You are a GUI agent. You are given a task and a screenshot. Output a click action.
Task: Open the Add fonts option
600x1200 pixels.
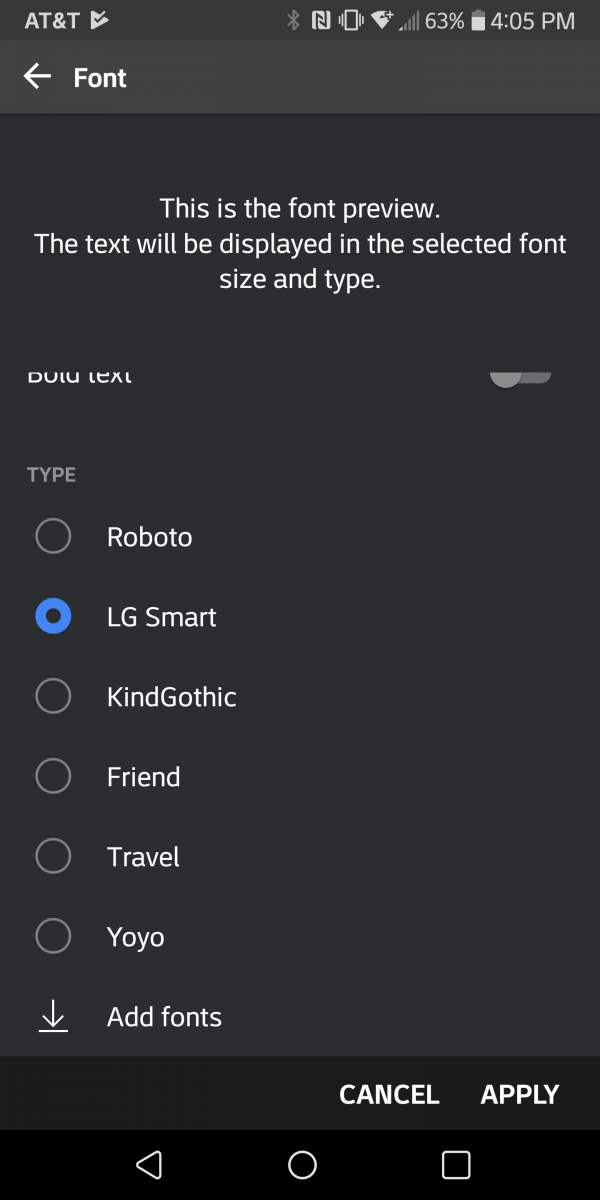[164, 1017]
